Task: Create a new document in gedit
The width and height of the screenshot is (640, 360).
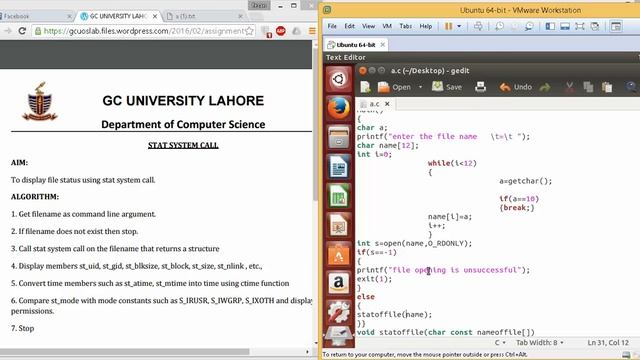Action: coord(365,87)
